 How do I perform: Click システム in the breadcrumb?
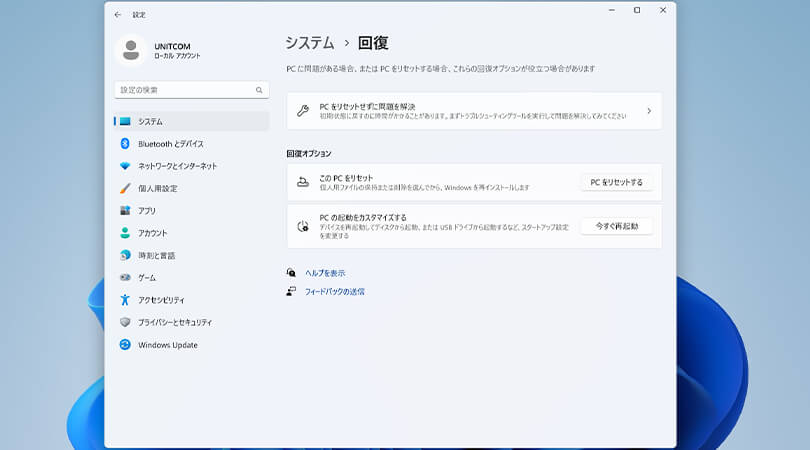(310, 43)
